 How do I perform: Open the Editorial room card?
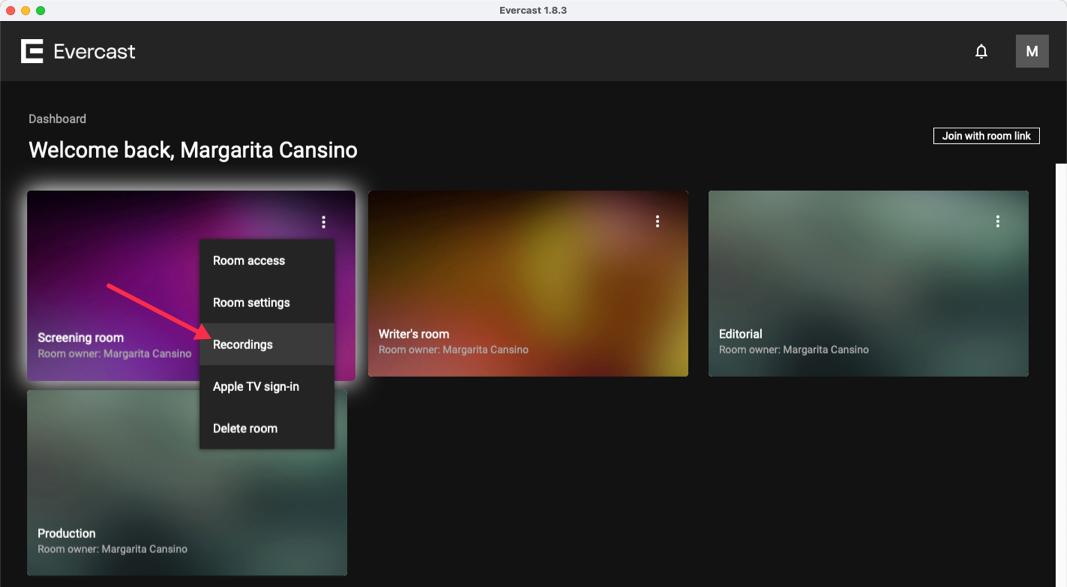[x=868, y=284]
